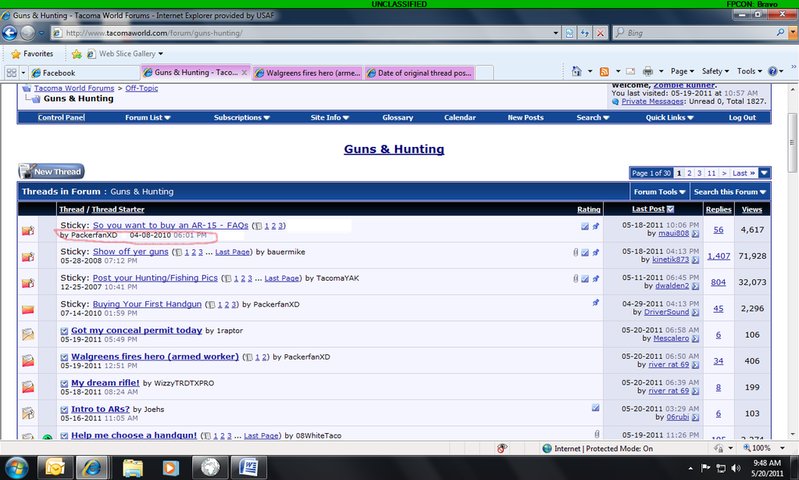This screenshot has width=799, height=480.
Task: Click the Log Out link
Action: pyautogui.click(x=742, y=118)
